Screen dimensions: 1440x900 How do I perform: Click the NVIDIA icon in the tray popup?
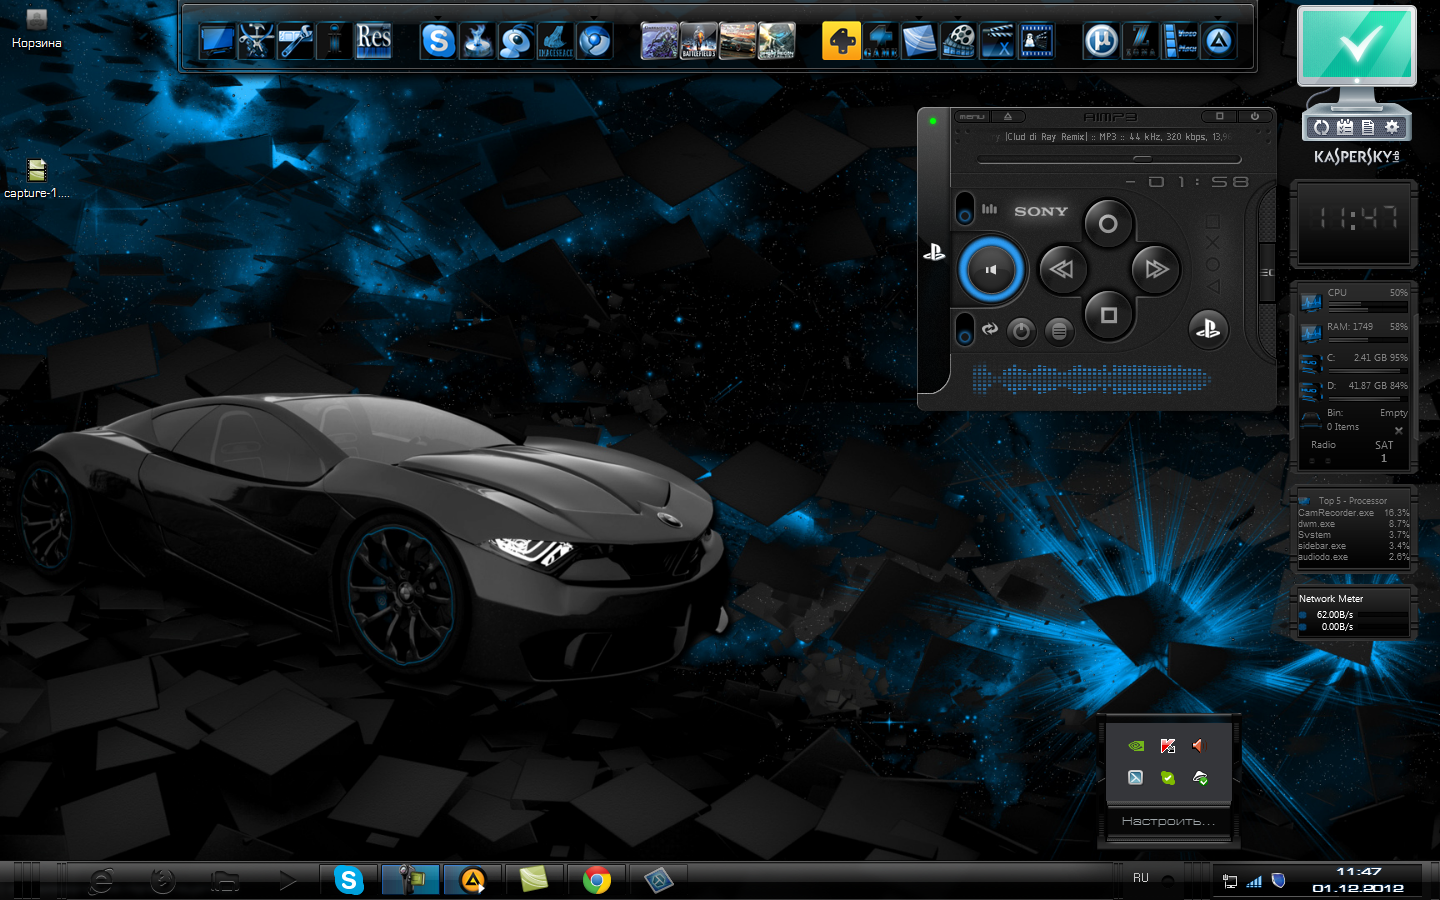tap(1136, 746)
